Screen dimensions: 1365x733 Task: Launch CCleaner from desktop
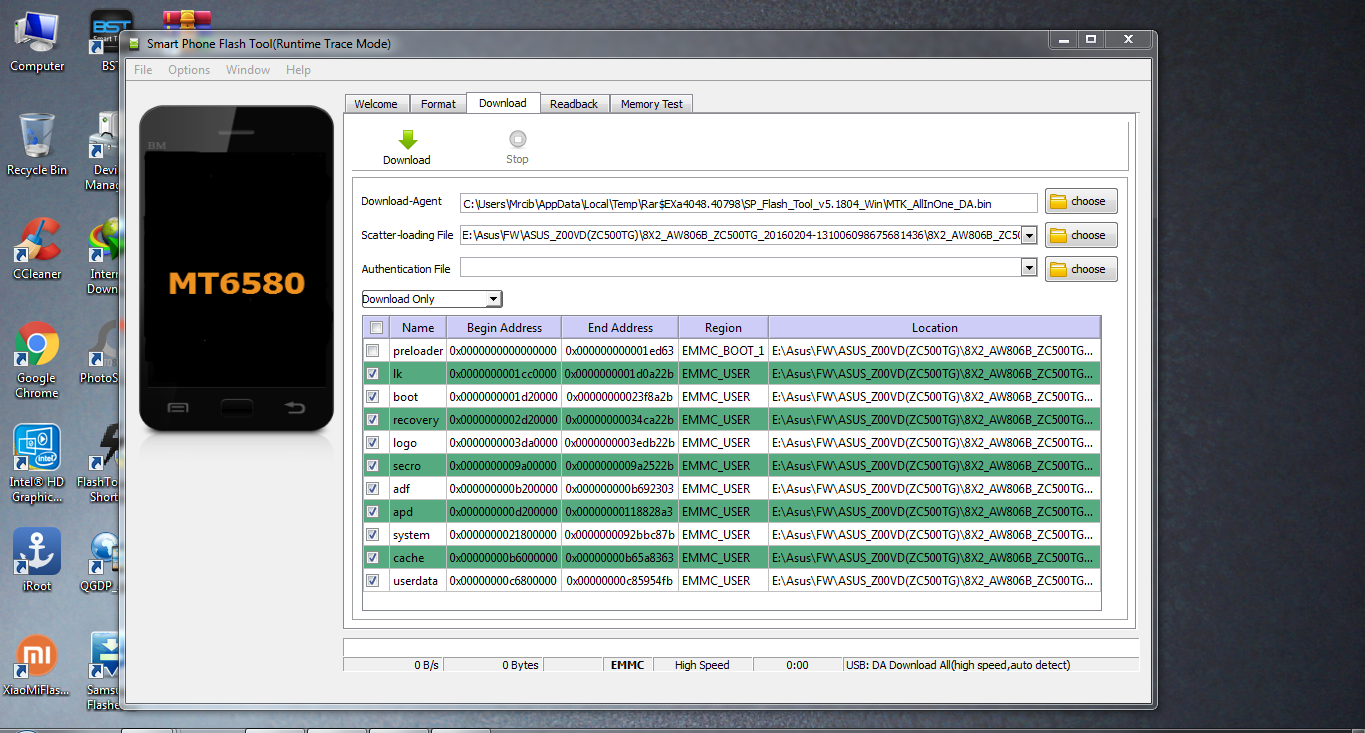pos(37,250)
